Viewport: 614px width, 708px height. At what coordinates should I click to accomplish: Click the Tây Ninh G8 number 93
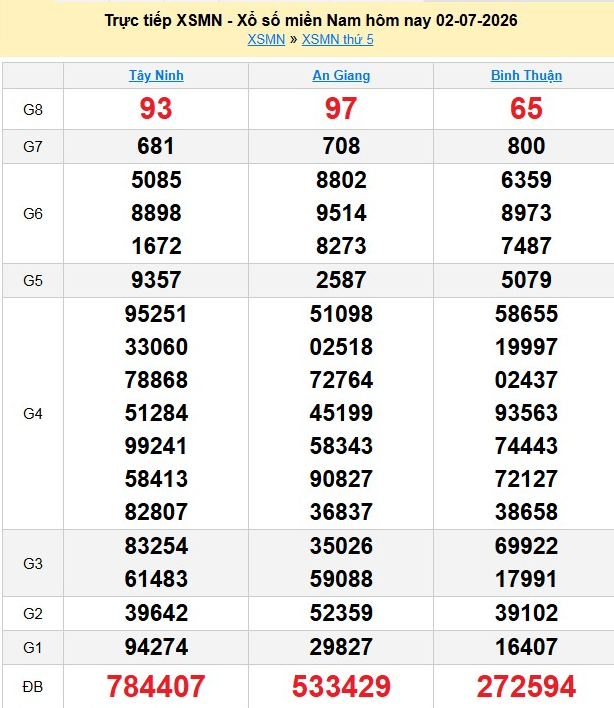click(156, 109)
